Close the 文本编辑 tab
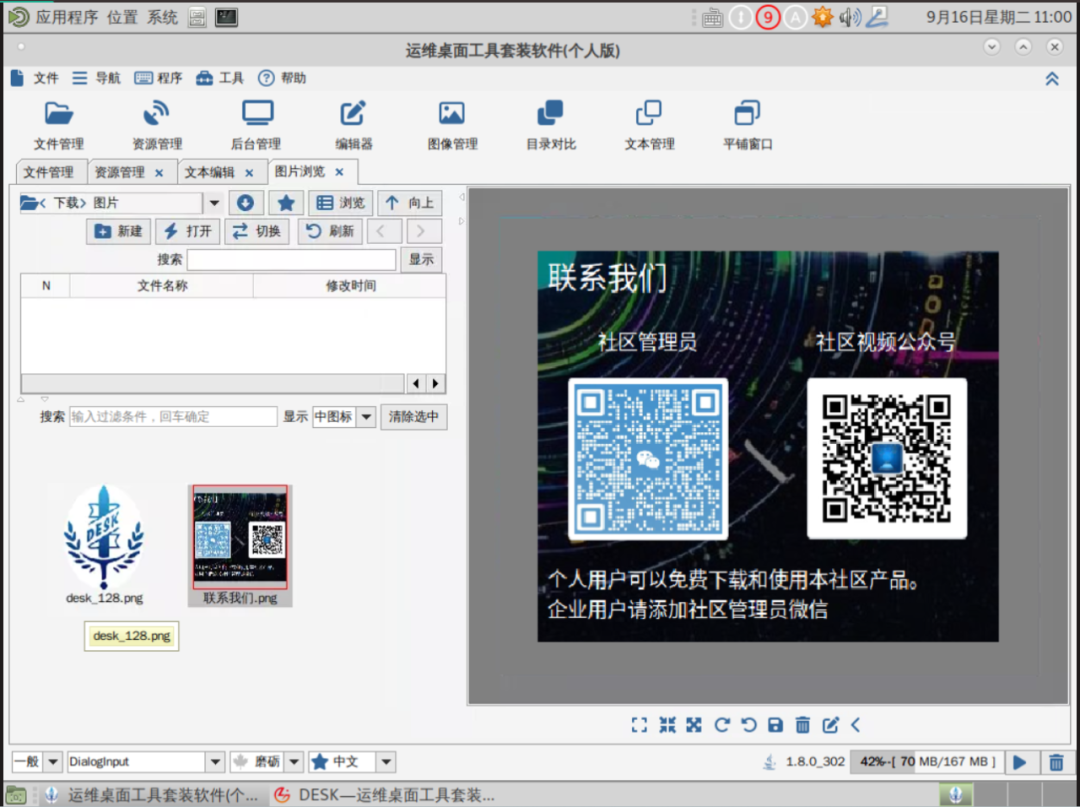 pos(249,173)
